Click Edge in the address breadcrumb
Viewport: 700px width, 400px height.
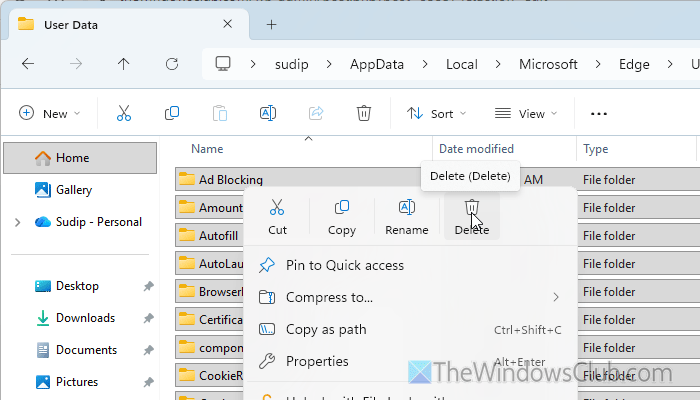pos(634,64)
